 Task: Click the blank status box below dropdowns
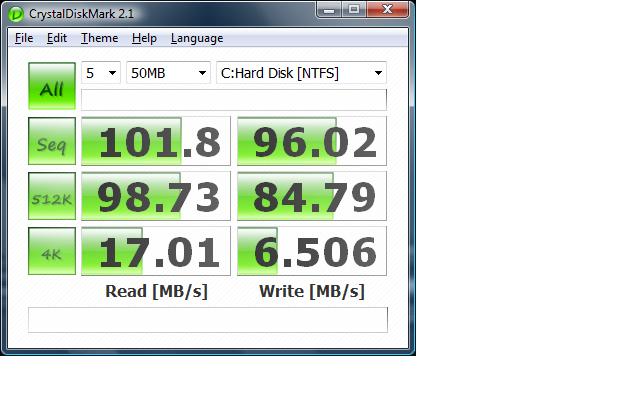pyautogui.click(x=234, y=100)
